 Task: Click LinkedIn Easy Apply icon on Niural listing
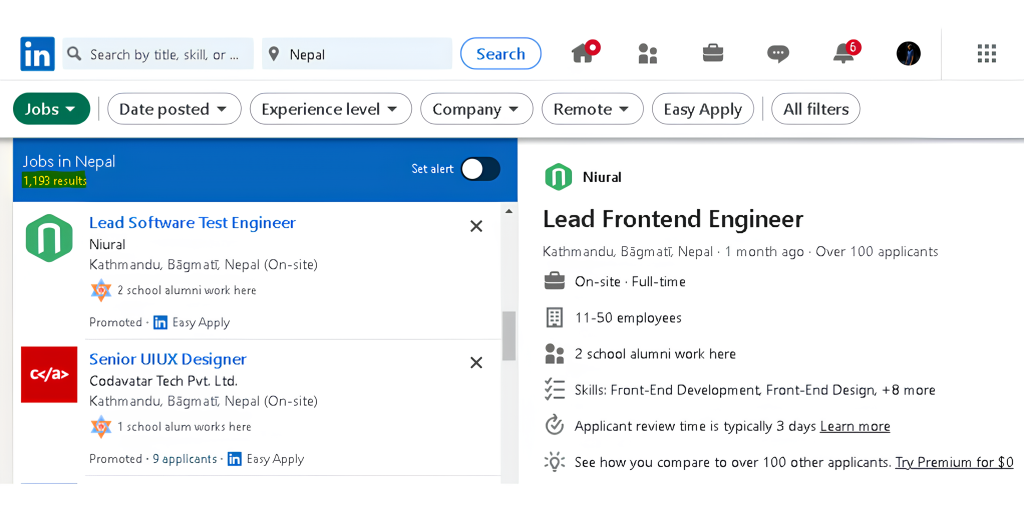(x=161, y=323)
